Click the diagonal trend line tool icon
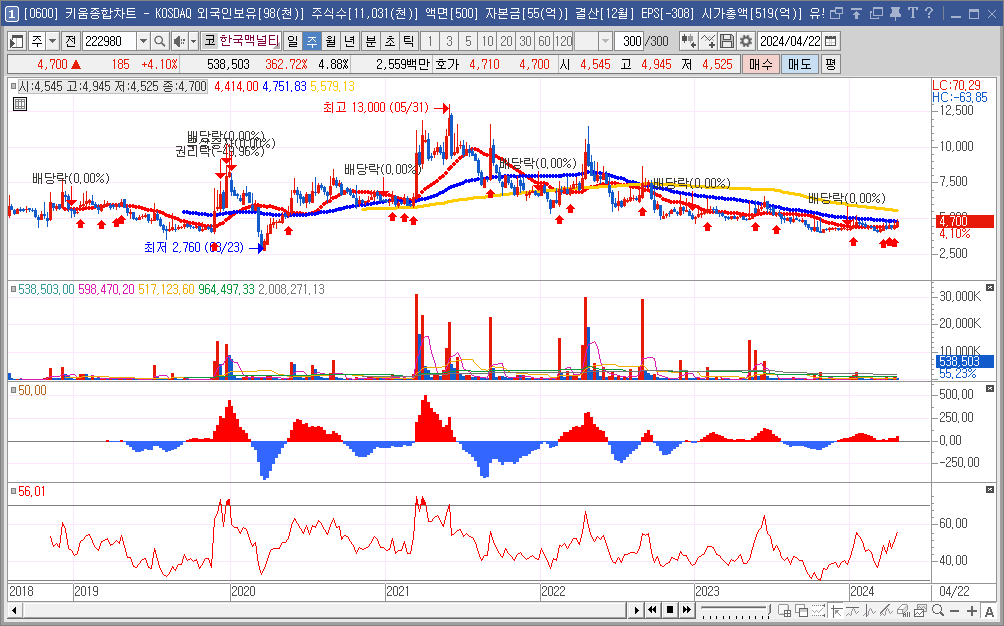 [887, 610]
